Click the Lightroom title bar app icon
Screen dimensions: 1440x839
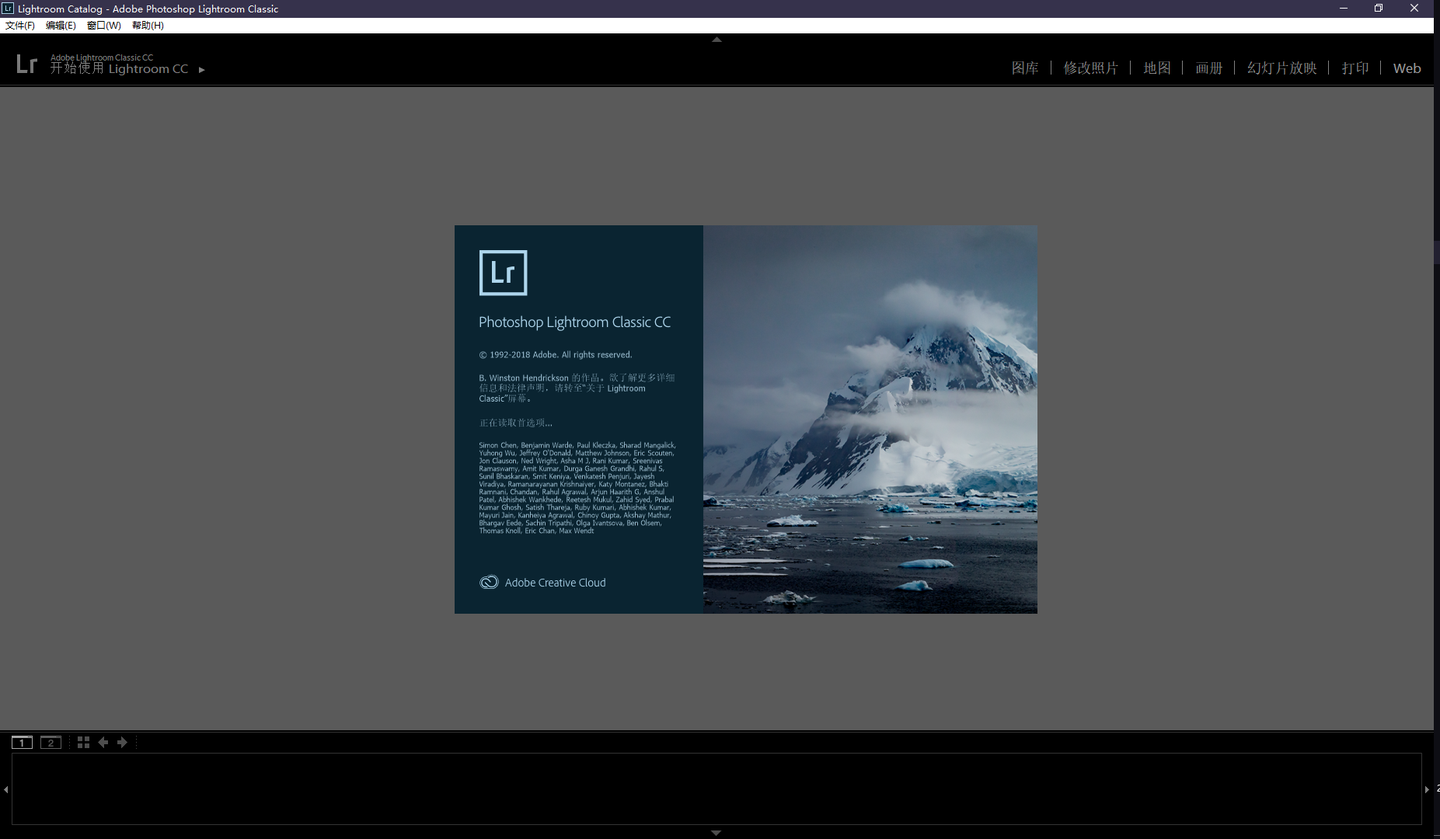click(x=8, y=8)
